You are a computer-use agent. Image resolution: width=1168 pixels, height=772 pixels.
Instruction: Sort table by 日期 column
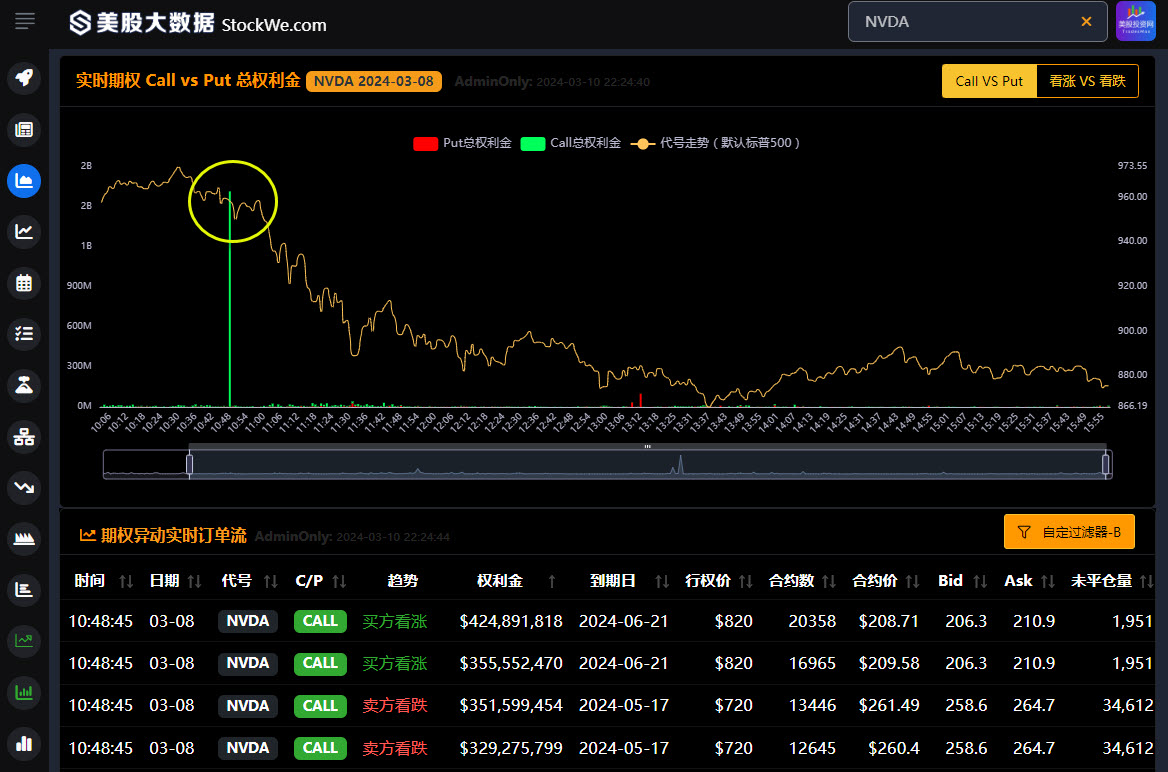coord(194,581)
